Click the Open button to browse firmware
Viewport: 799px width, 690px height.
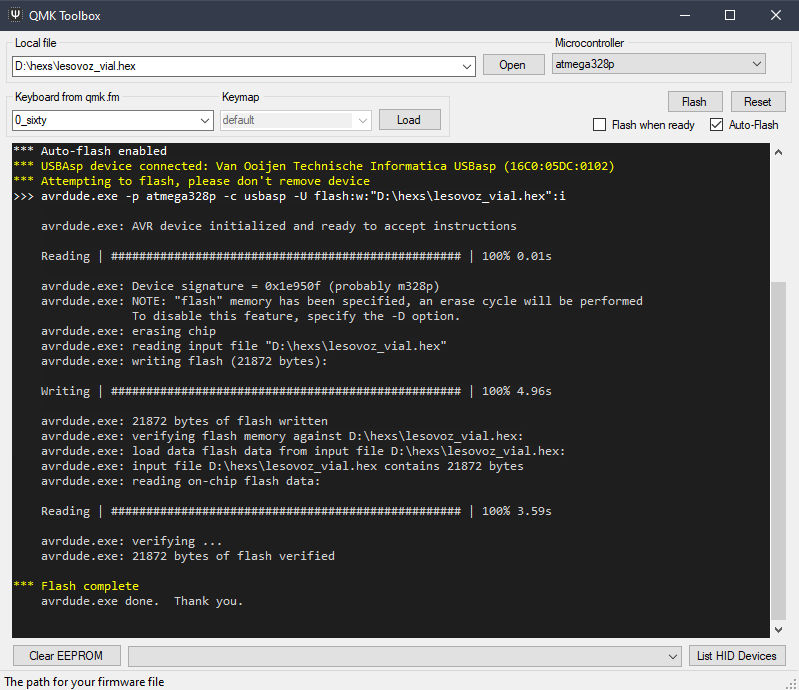click(x=512, y=65)
